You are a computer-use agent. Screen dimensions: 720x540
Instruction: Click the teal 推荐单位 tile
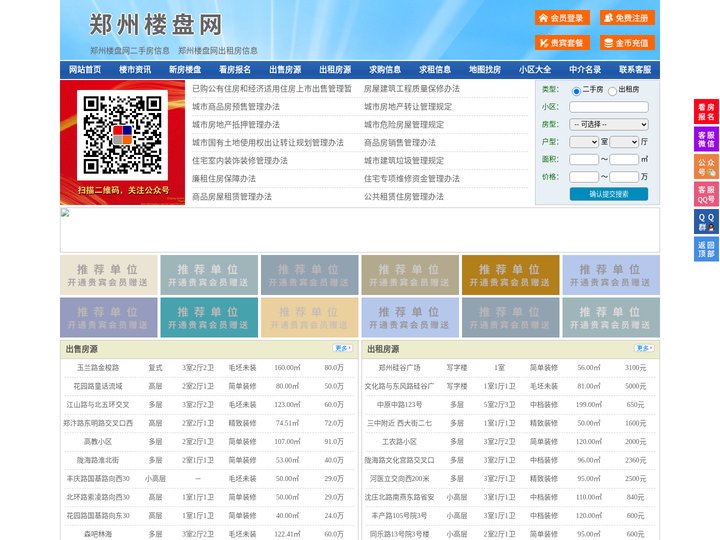tap(209, 318)
